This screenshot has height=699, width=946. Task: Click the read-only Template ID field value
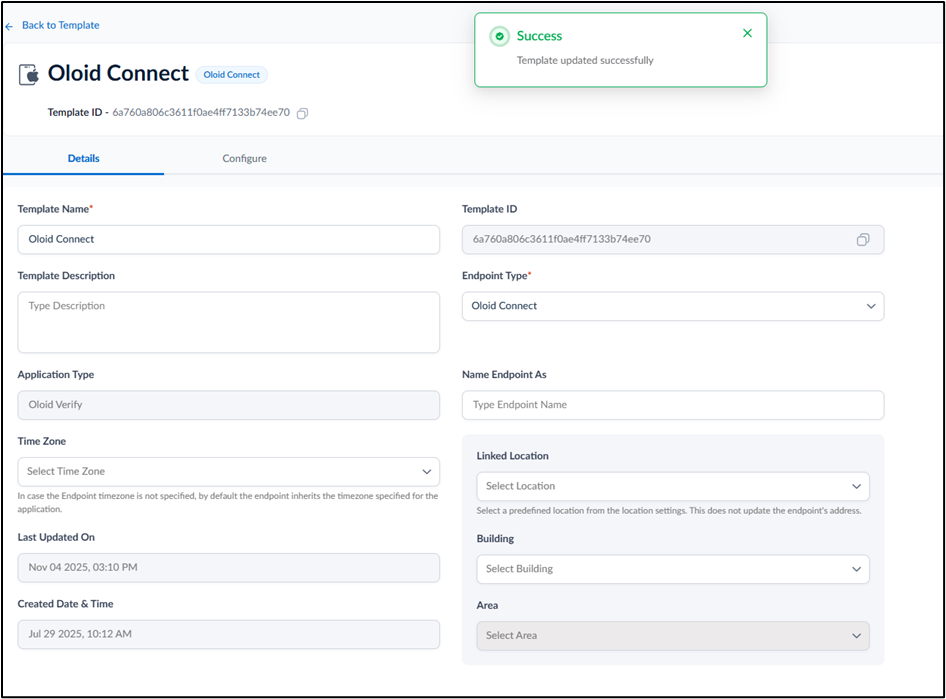pos(562,239)
